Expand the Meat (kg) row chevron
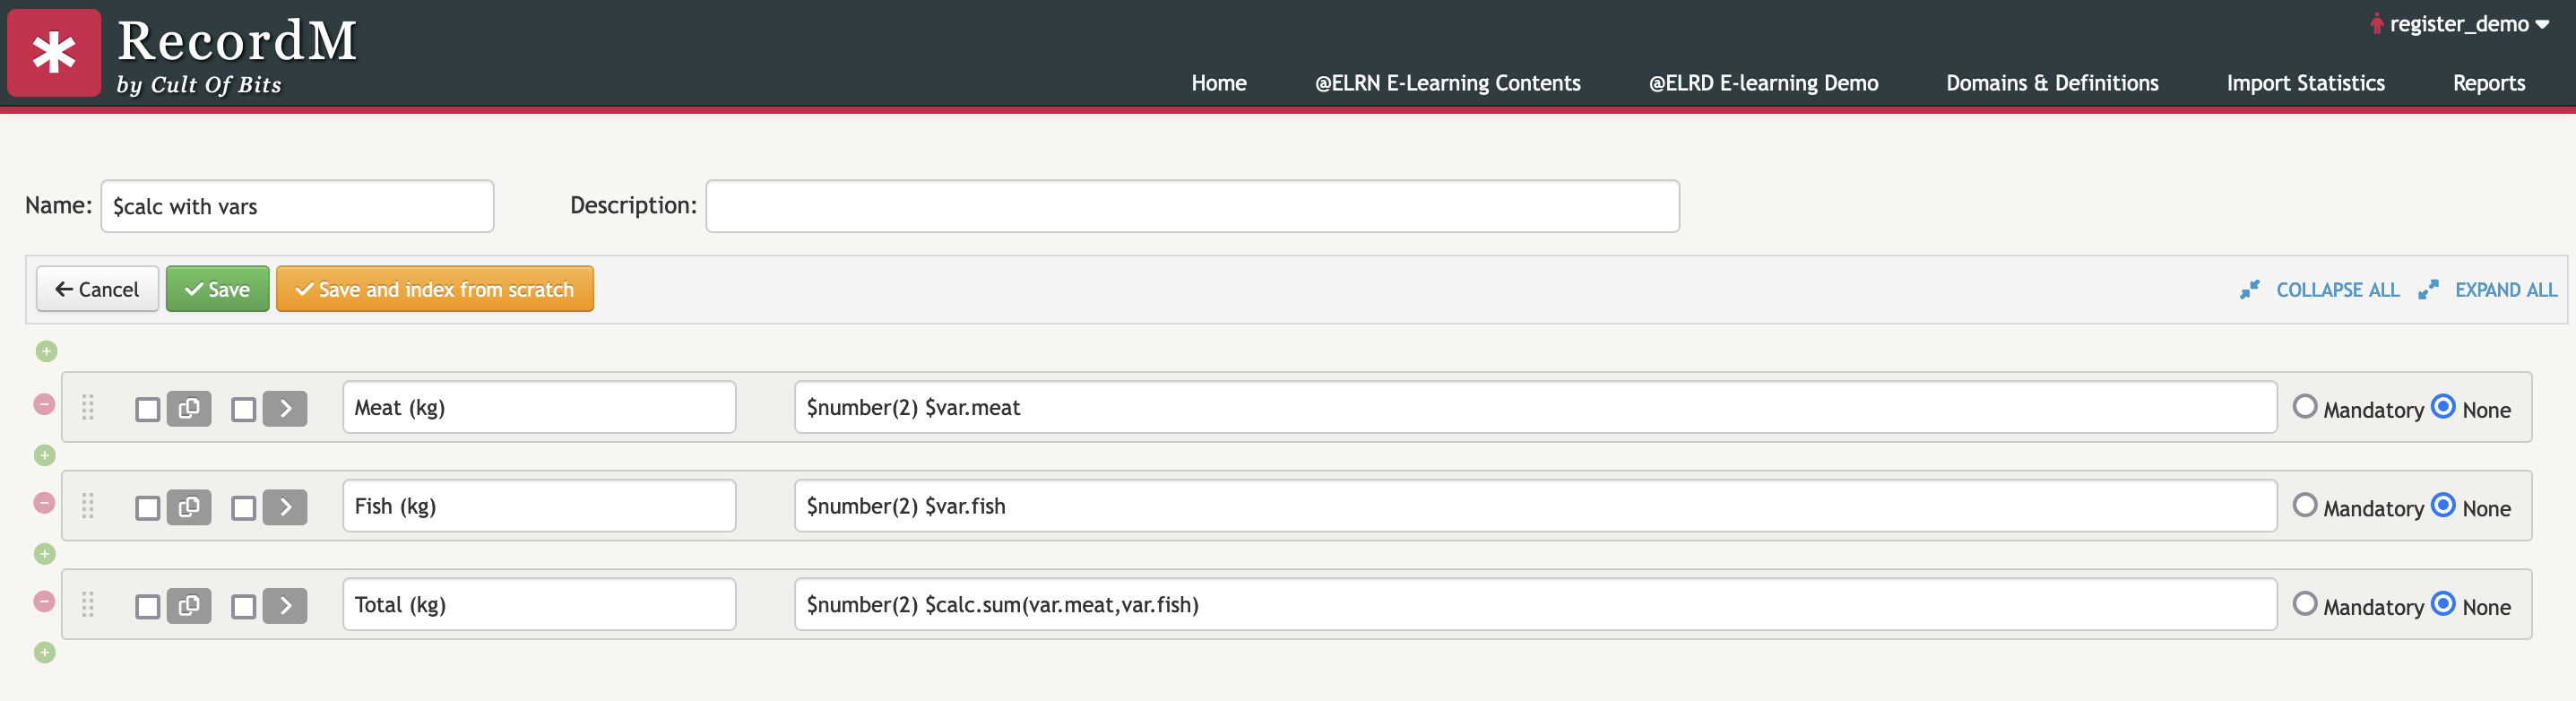2576x701 pixels. pyautogui.click(x=285, y=408)
